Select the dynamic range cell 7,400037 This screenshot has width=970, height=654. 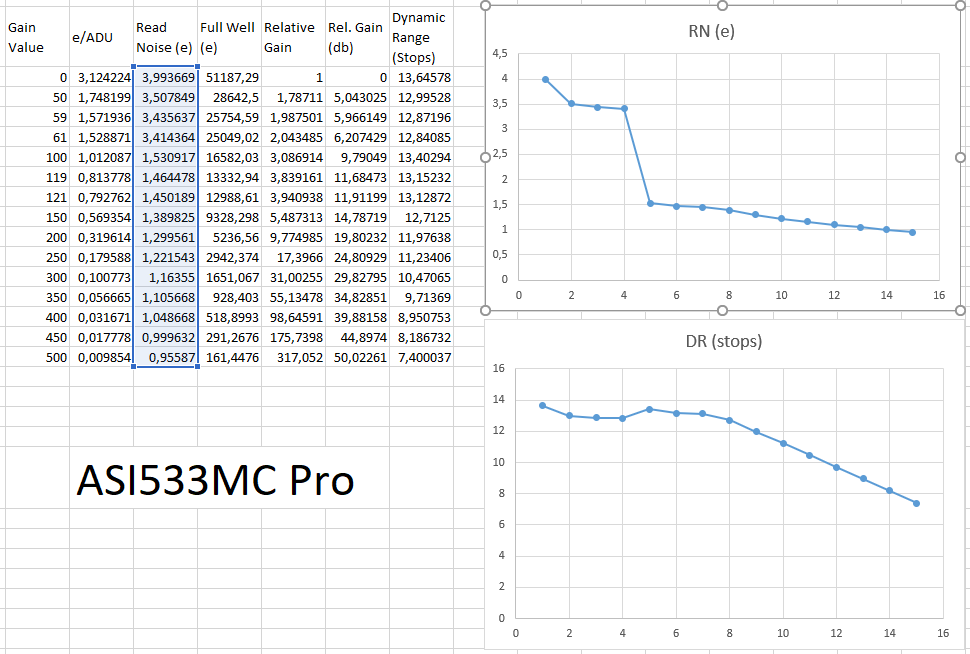point(421,357)
